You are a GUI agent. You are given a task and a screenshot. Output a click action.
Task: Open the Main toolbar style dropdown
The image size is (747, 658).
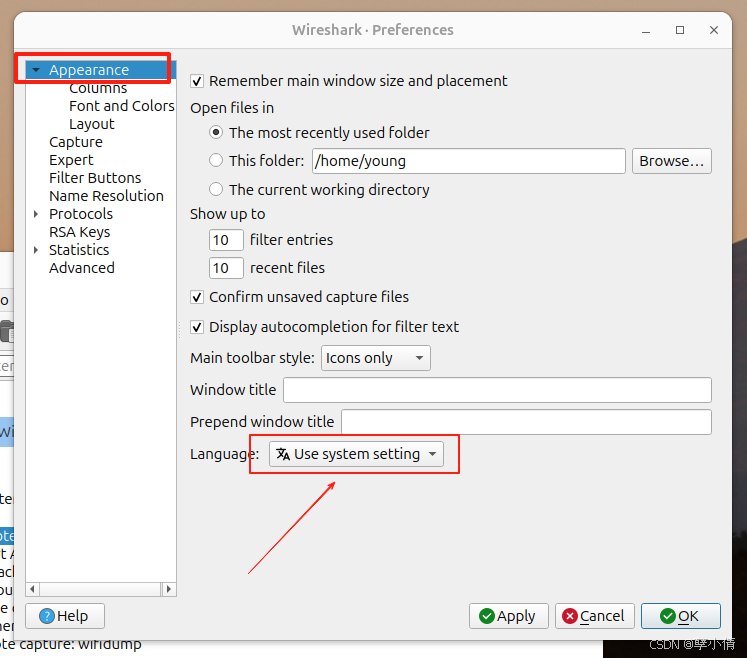coord(375,358)
